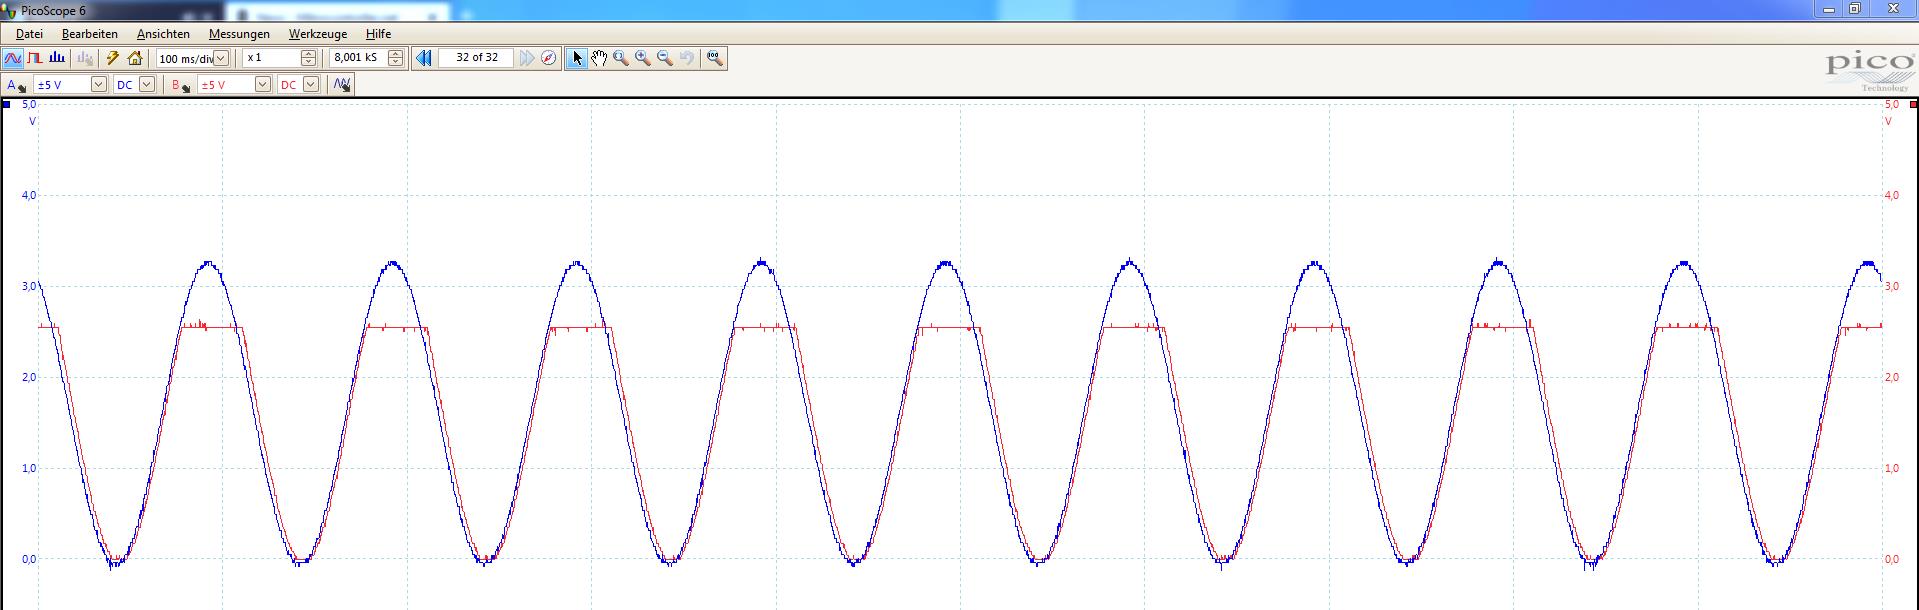1919x610 pixels.
Task: Select Spectrum Mode bar-graph icon
Action: click(x=57, y=58)
